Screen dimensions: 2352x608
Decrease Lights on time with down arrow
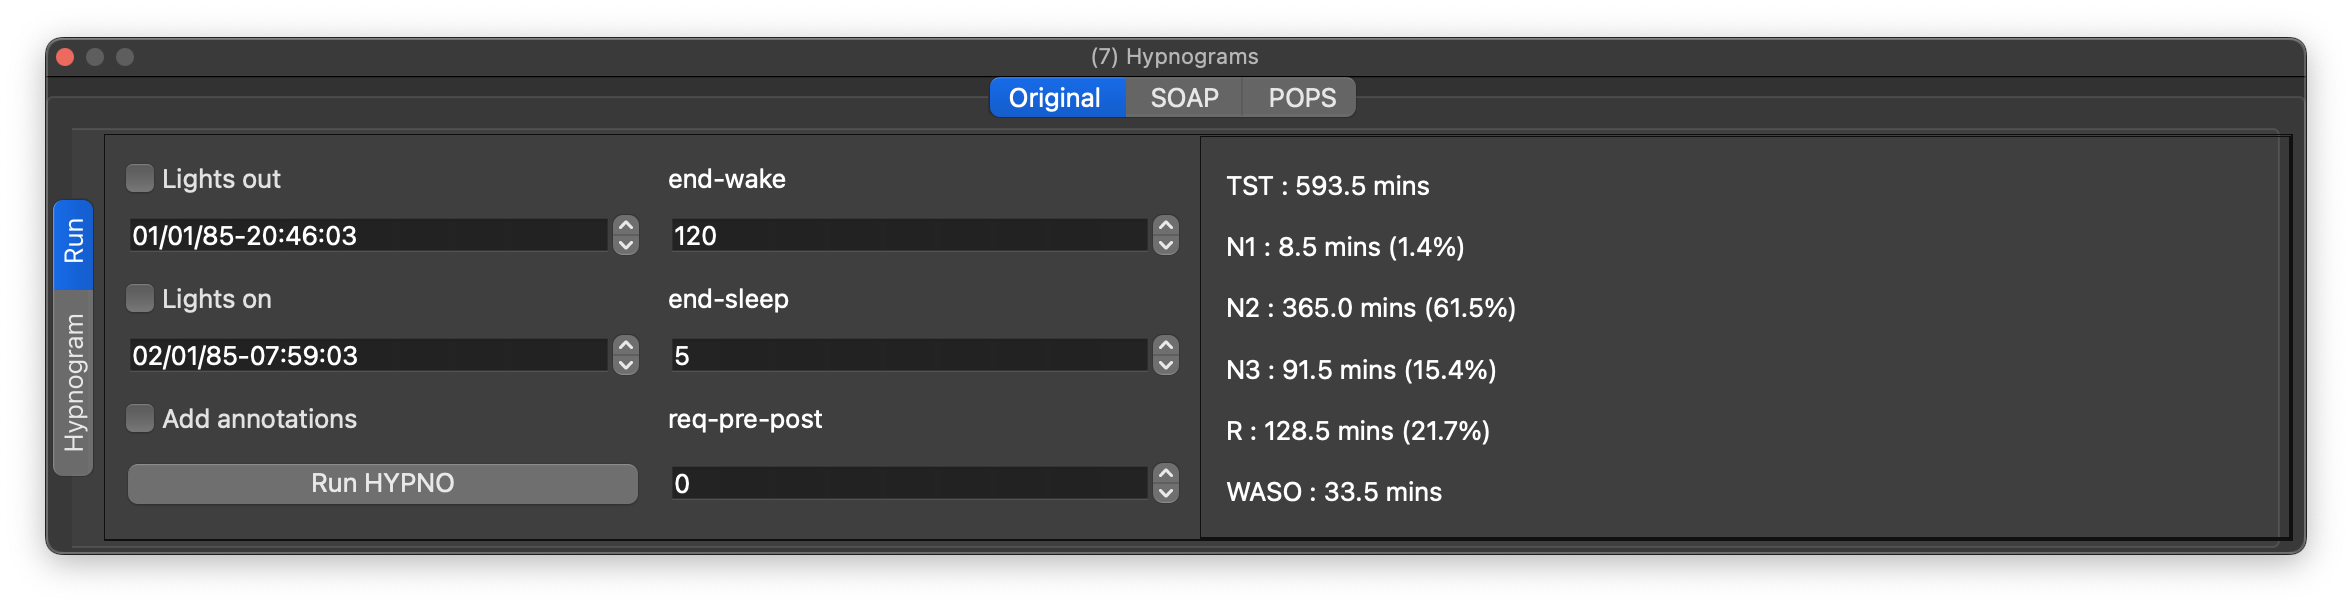(626, 365)
